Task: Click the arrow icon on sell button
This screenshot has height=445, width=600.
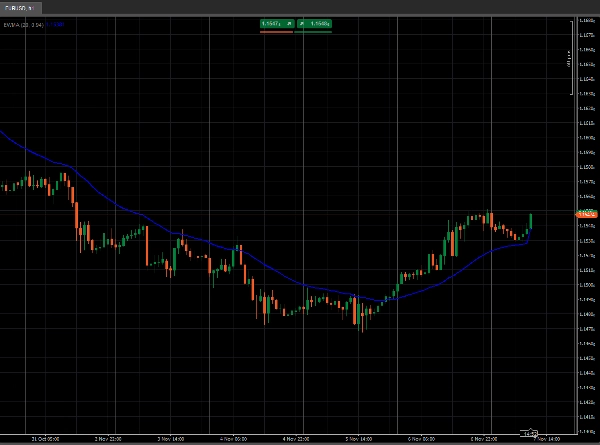Action: tap(289, 22)
